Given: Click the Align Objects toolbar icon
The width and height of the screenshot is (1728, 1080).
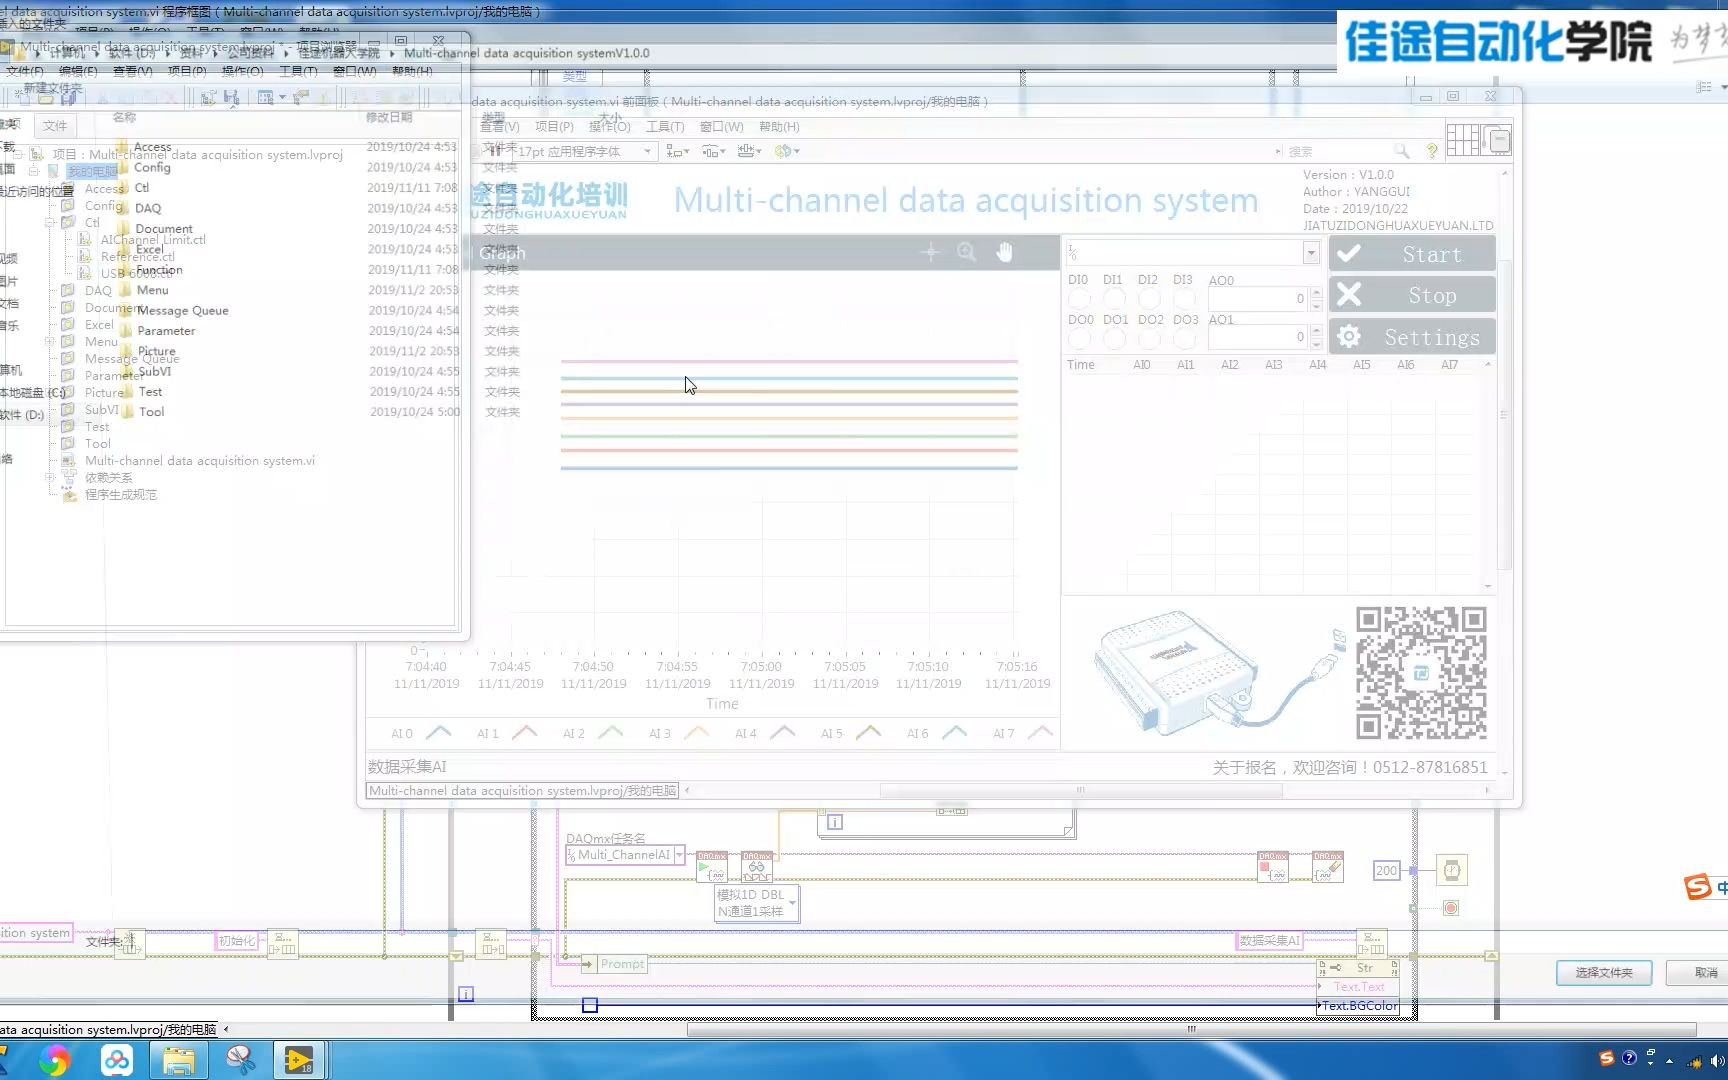Looking at the screenshot, I should [x=677, y=151].
